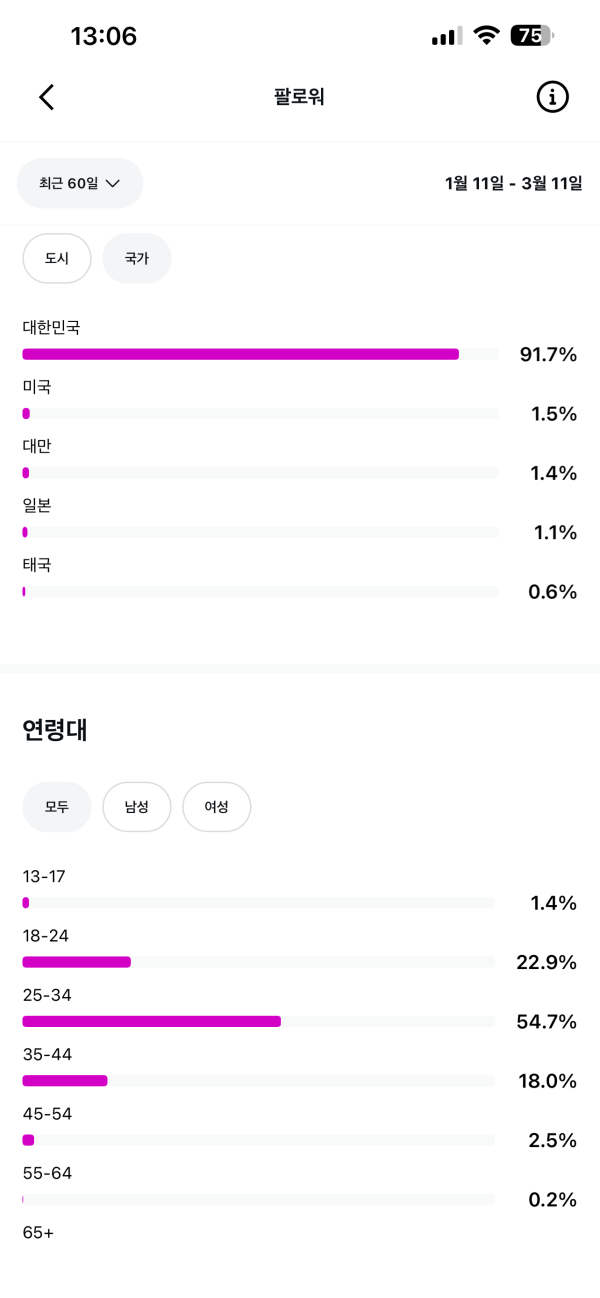Image resolution: width=600 pixels, height=1298 pixels.
Task: Open the info circle icon
Action: tap(552, 97)
